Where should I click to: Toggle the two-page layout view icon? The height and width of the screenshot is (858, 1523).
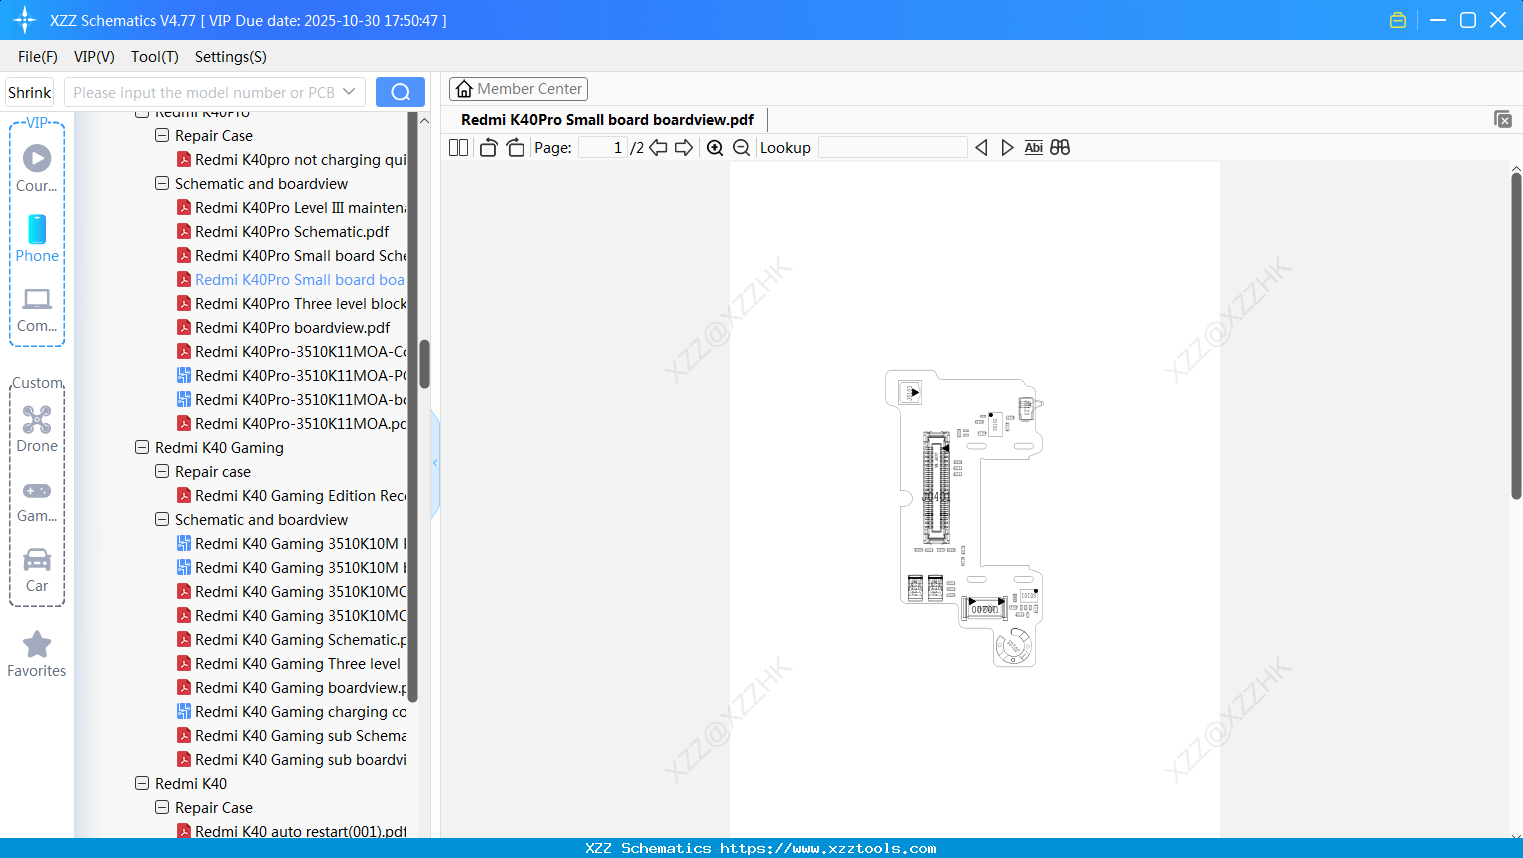[x=458, y=148]
